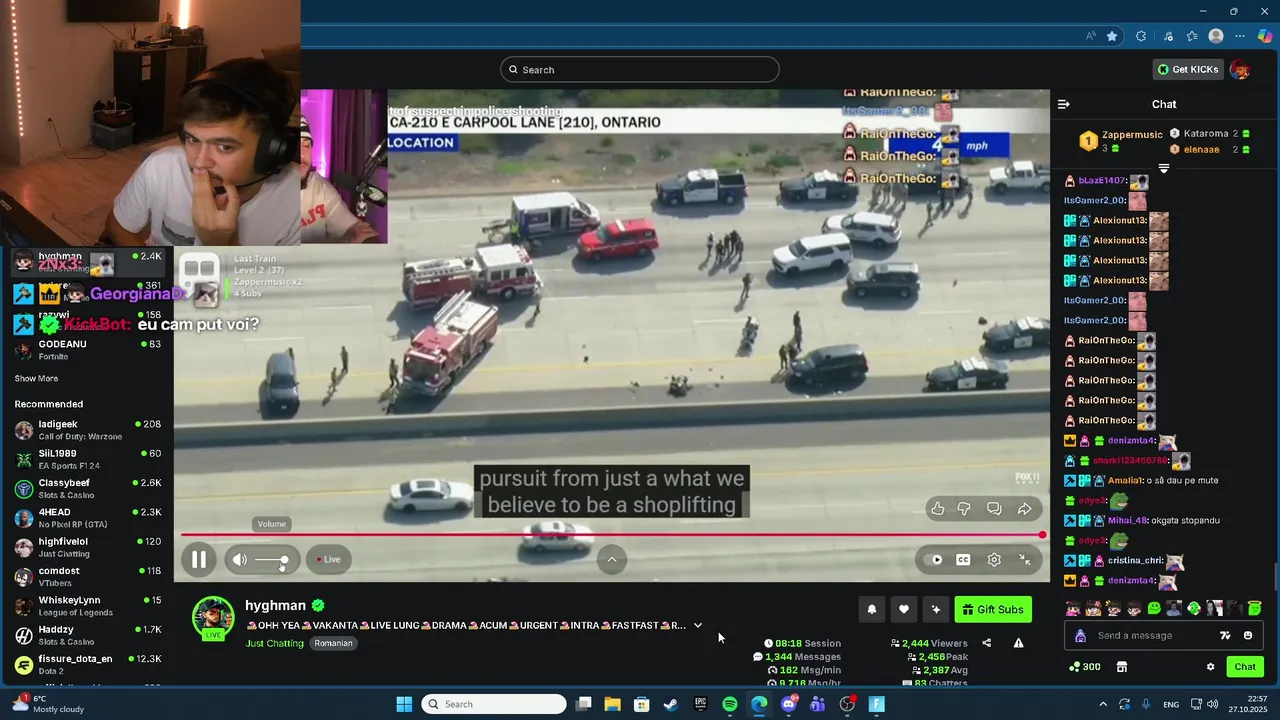Click the green Chat send button
This screenshot has width=1280, height=720.
click(x=1245, y=667)
